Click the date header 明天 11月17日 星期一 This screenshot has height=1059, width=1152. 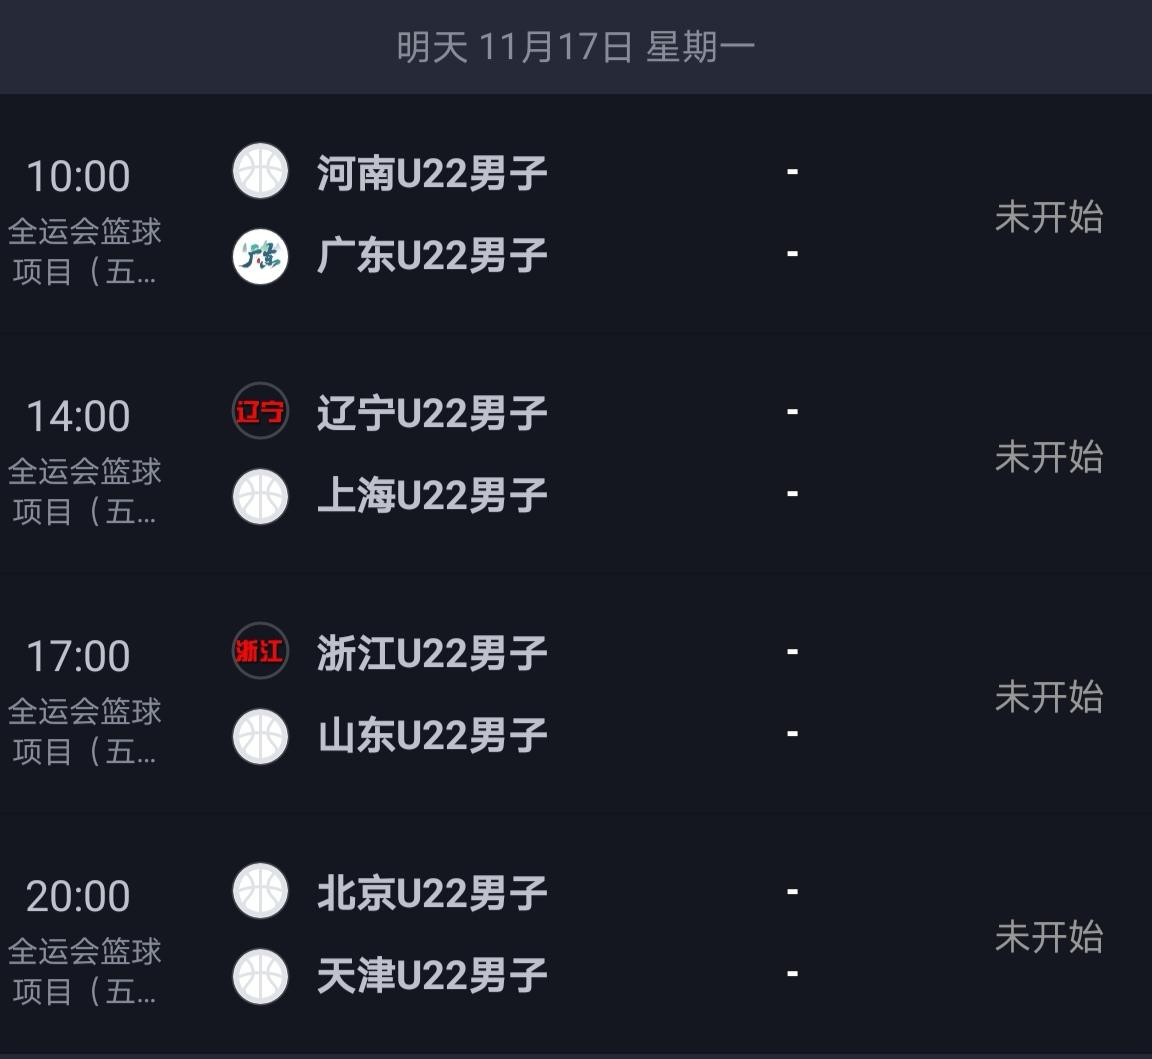tap(576, 45)
